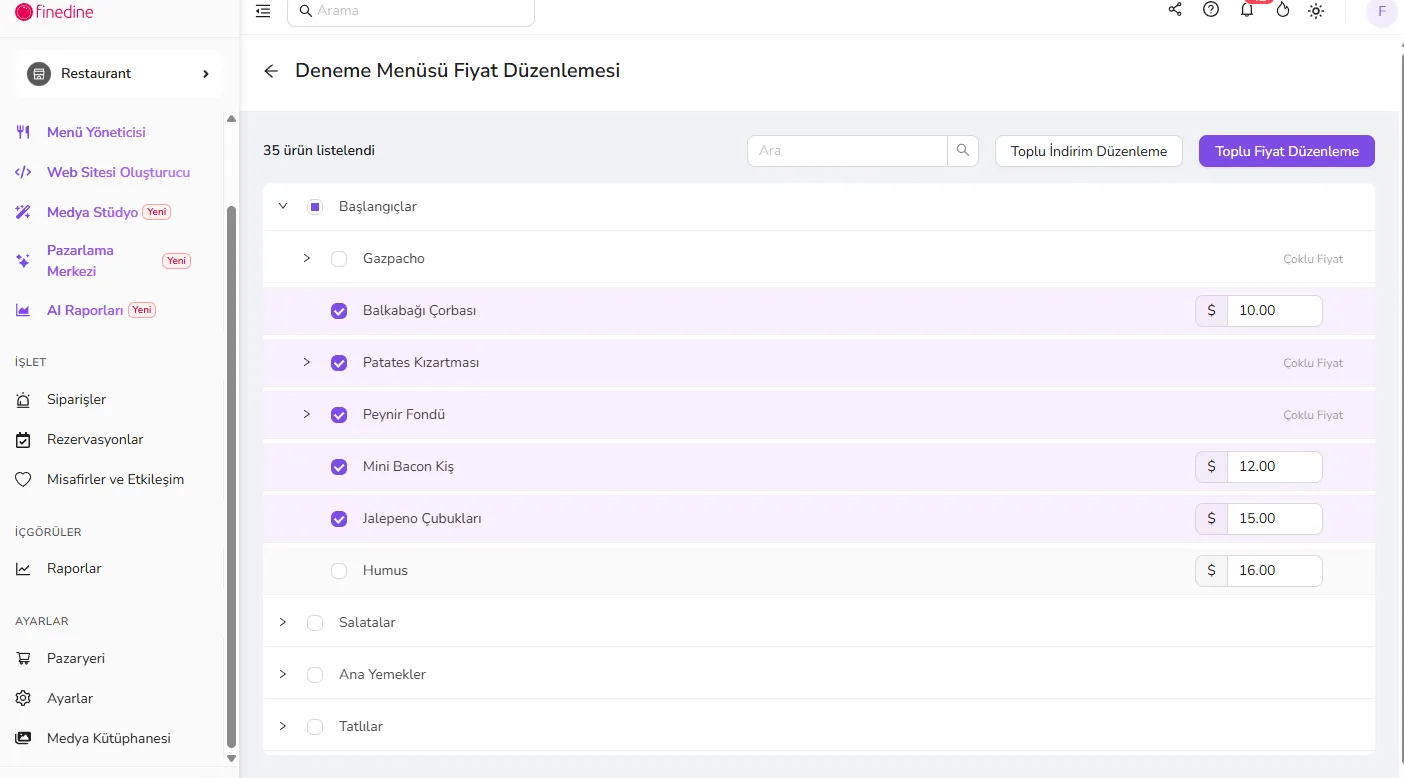Expand the Ana Yemekler category
Screen dimensions: 1404x778
point(283,674)
